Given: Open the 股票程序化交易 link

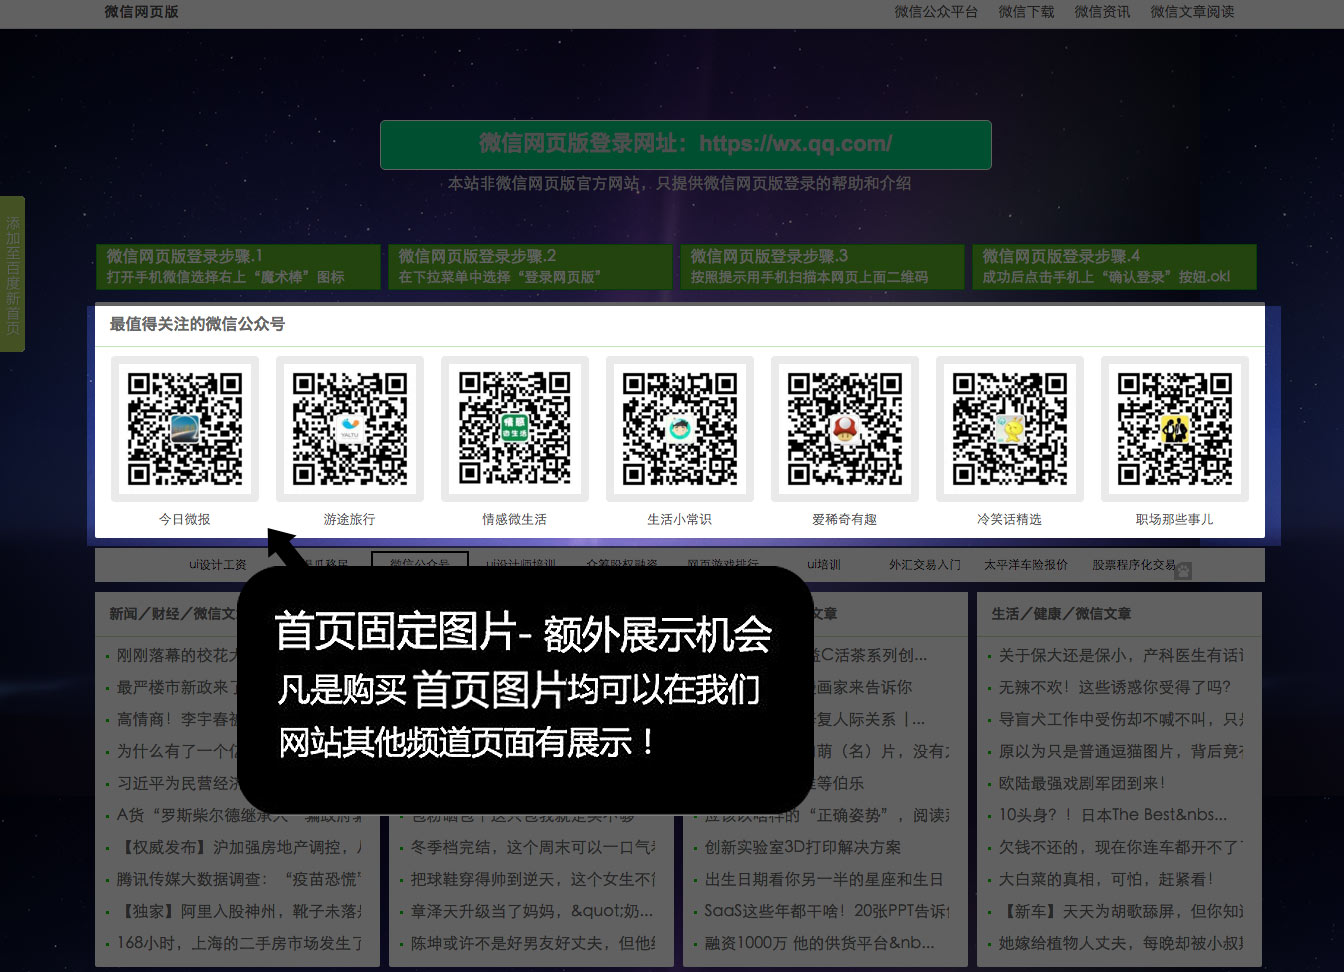Looking at the screenshot, I should tap(1133, 565).
